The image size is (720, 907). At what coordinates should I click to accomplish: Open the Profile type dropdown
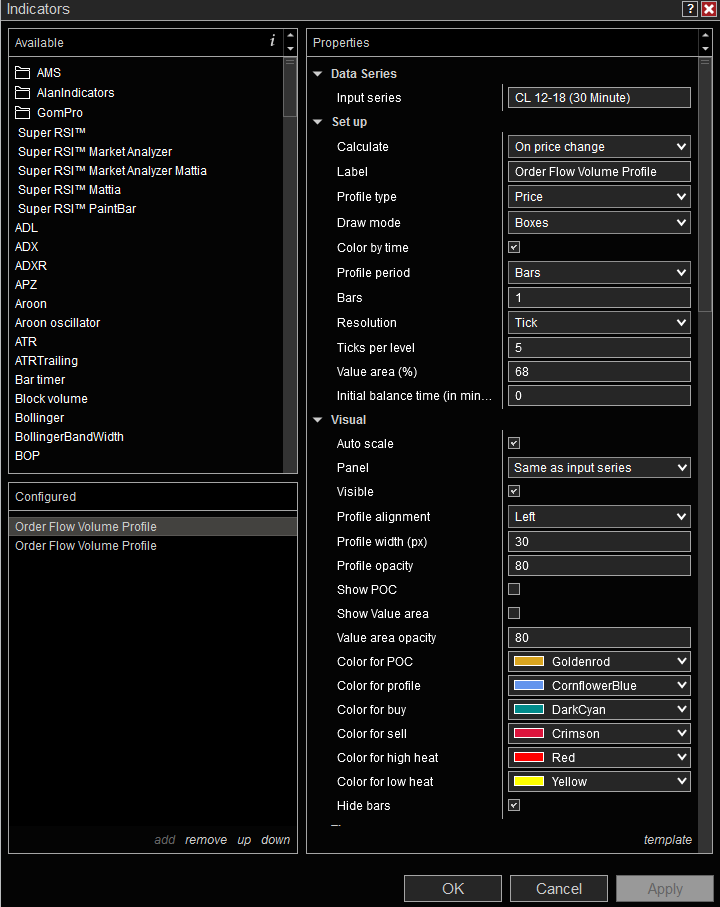pyautogui.click(x=599, y=197)
